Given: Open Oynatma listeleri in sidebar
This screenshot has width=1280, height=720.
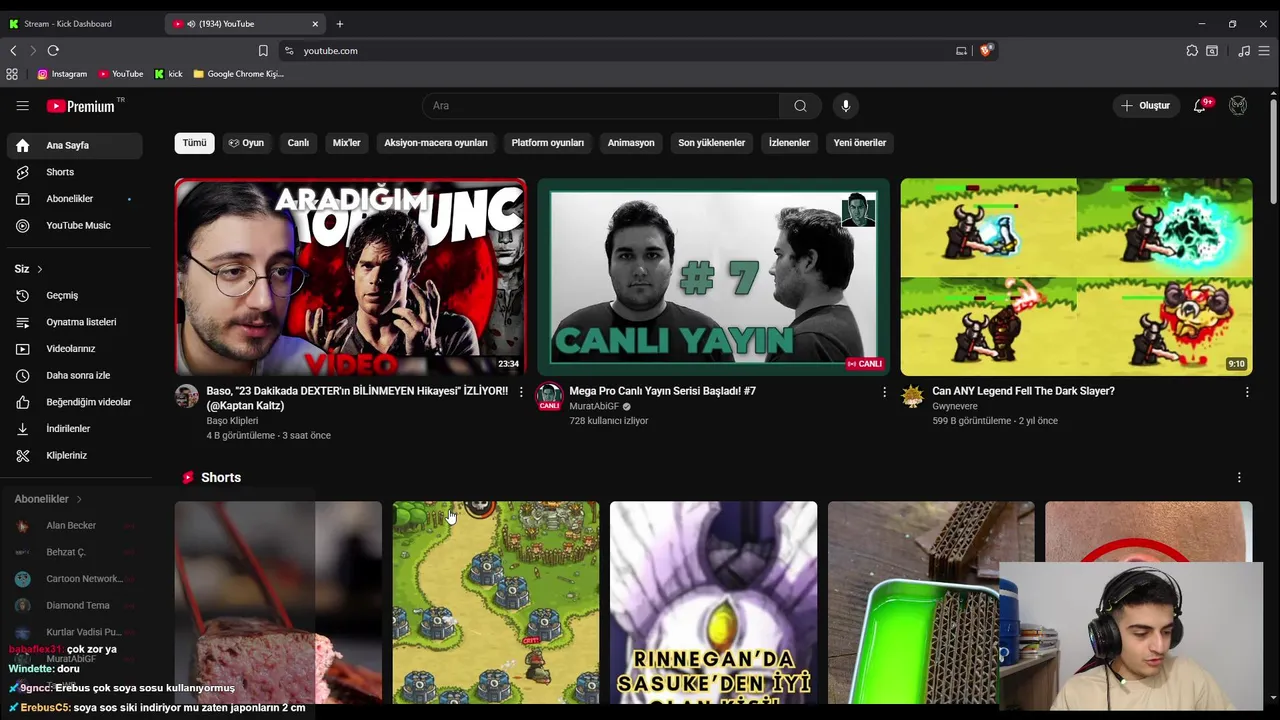Looking at the screenshot, I should click(x=75, y=322).
